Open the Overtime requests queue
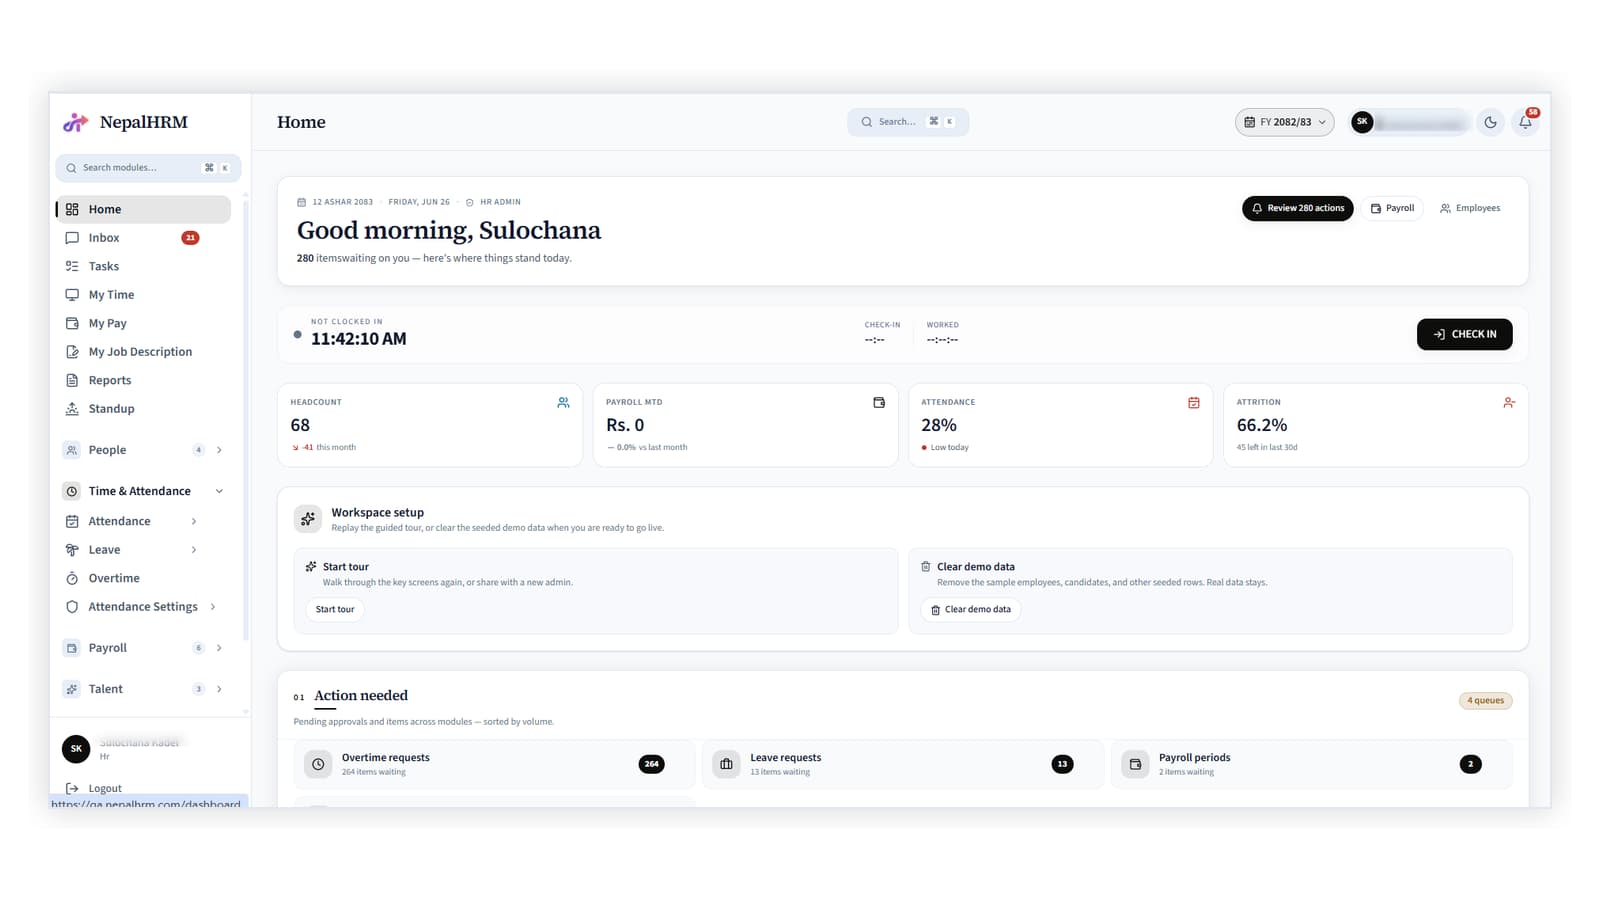This screenshot has width=1600, height=900. pos(494,764)
